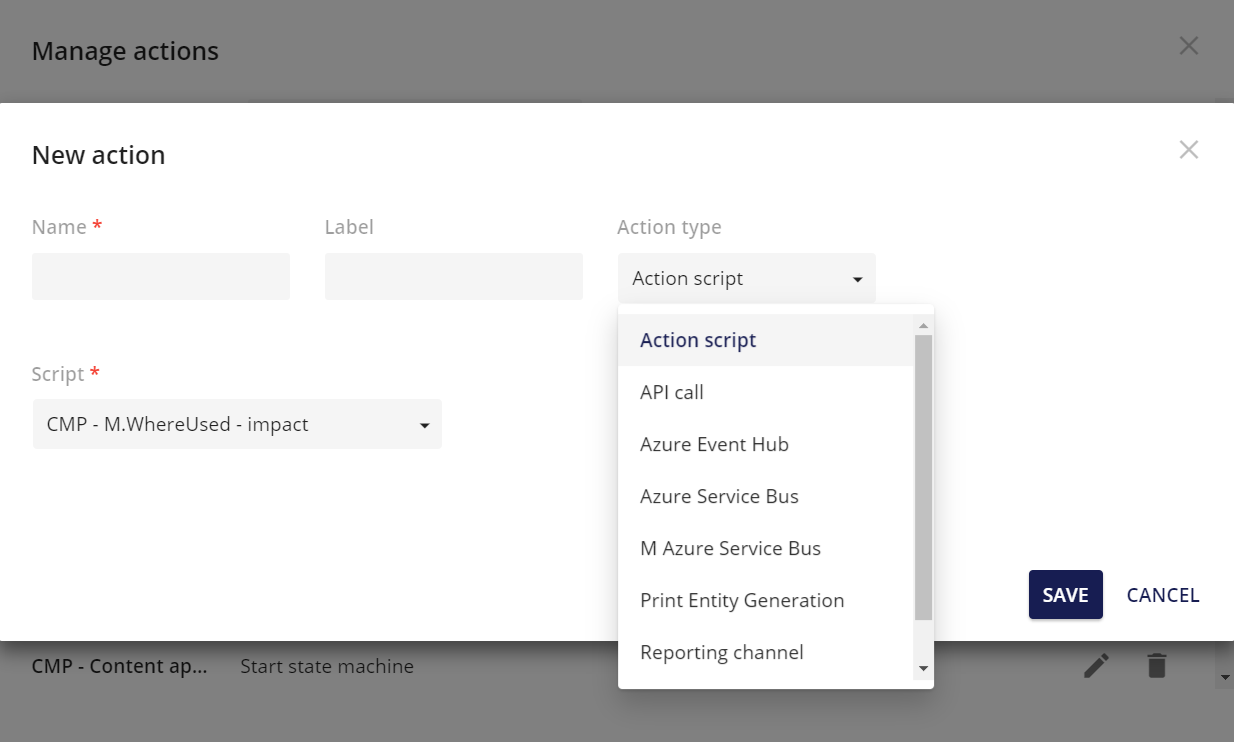Click the Label text field
Image resolution: width=1234 pixels, height=742 pixels.
(x=453, y=276)
